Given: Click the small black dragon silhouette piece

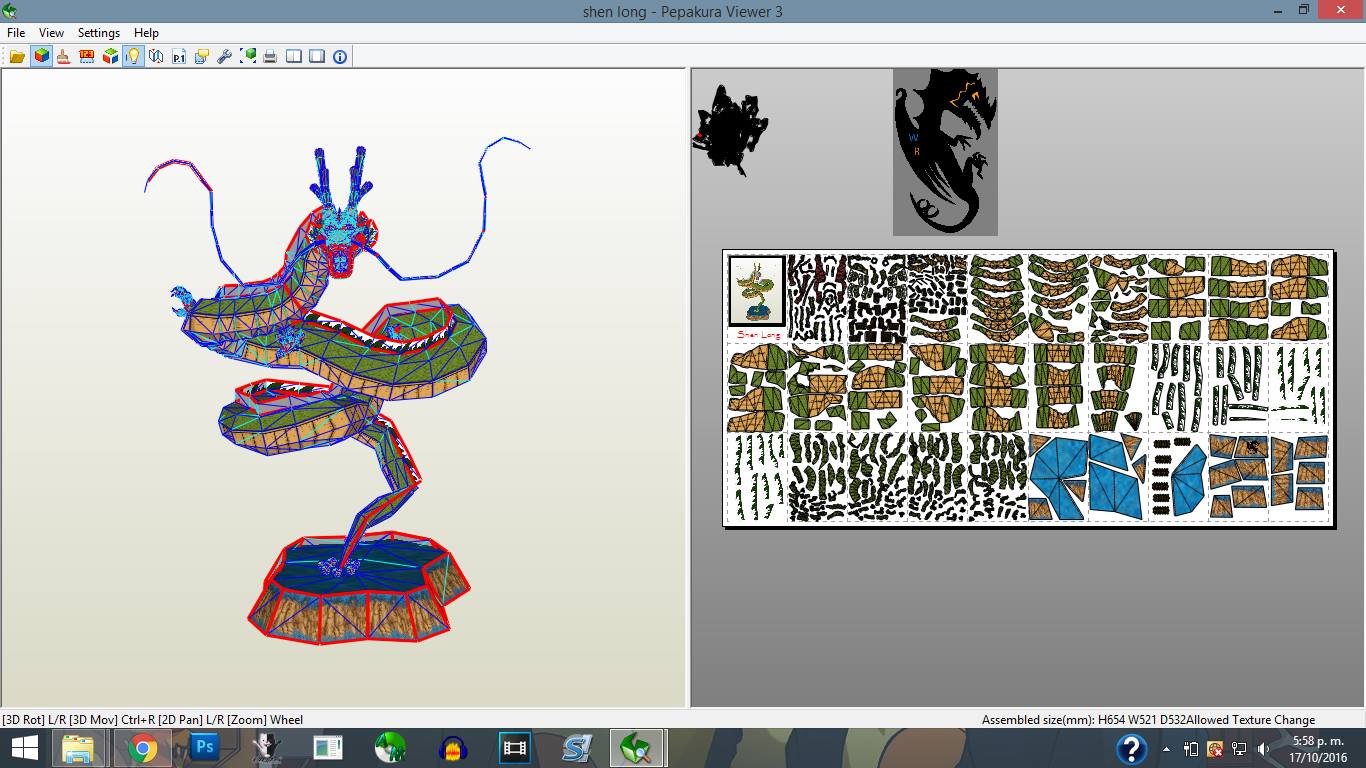Looking at the screenshot, I should tap(730, 130).
